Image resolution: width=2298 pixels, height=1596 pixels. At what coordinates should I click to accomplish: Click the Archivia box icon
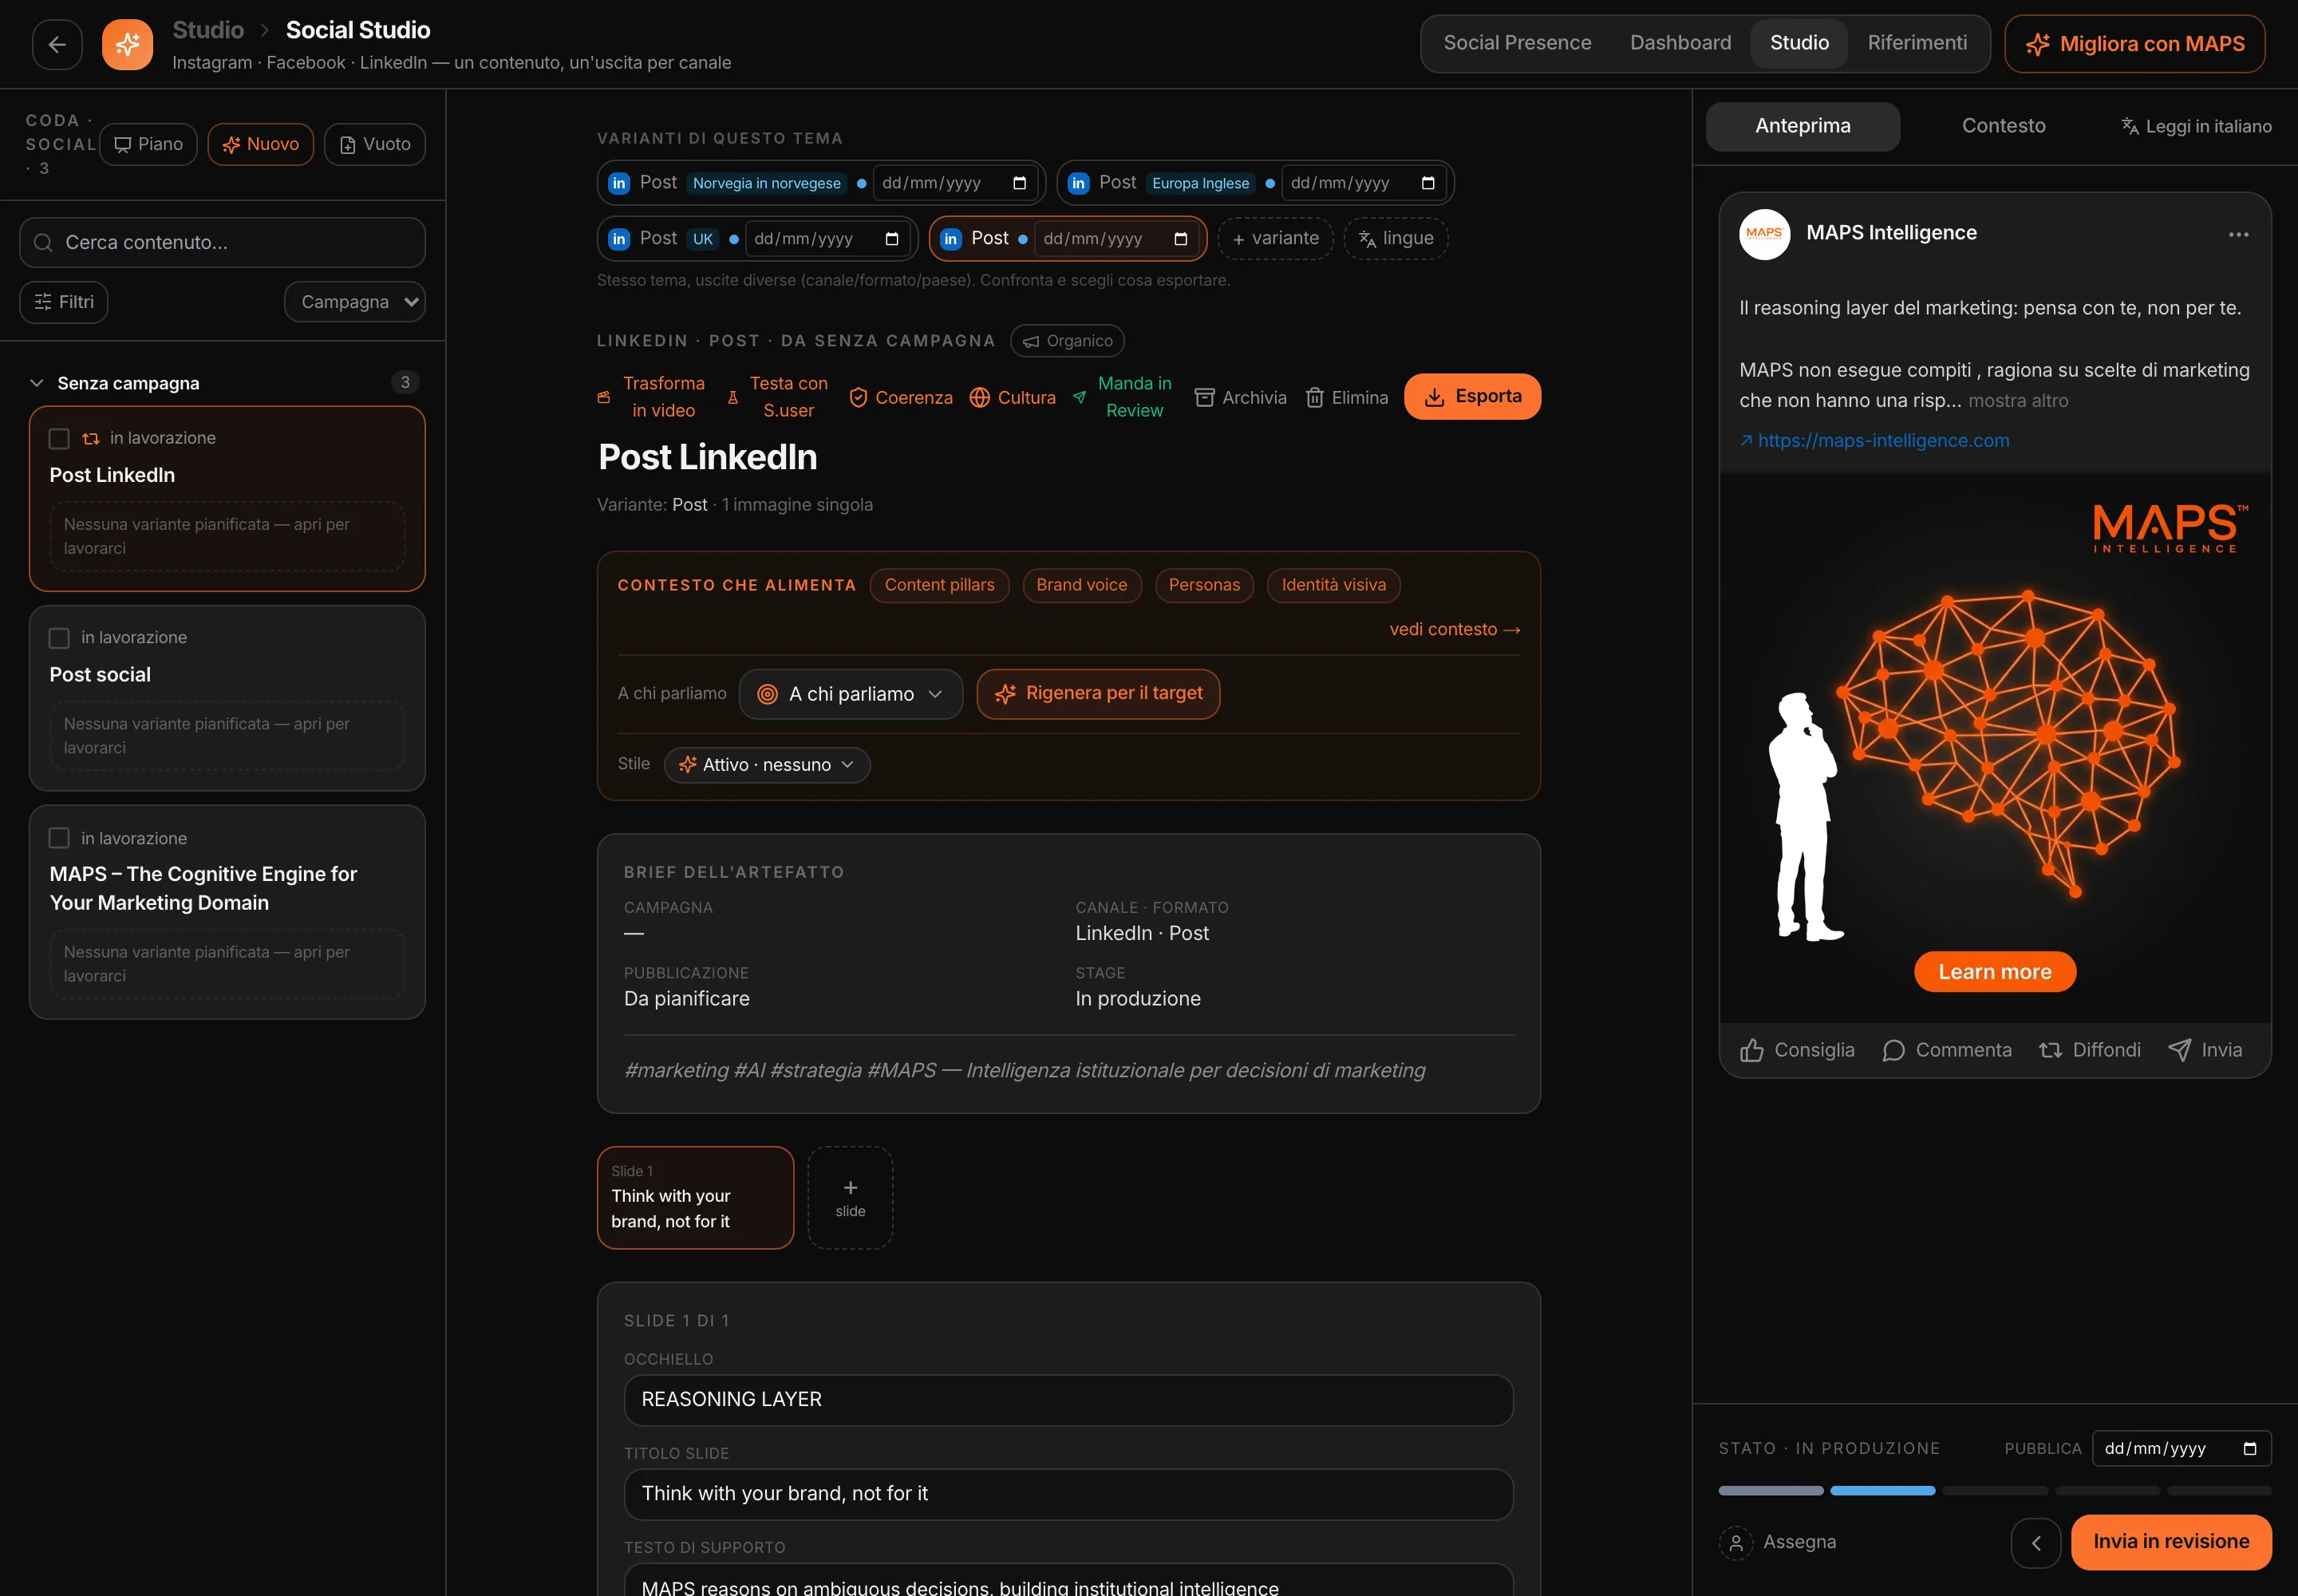click(x=1204, y=397)
